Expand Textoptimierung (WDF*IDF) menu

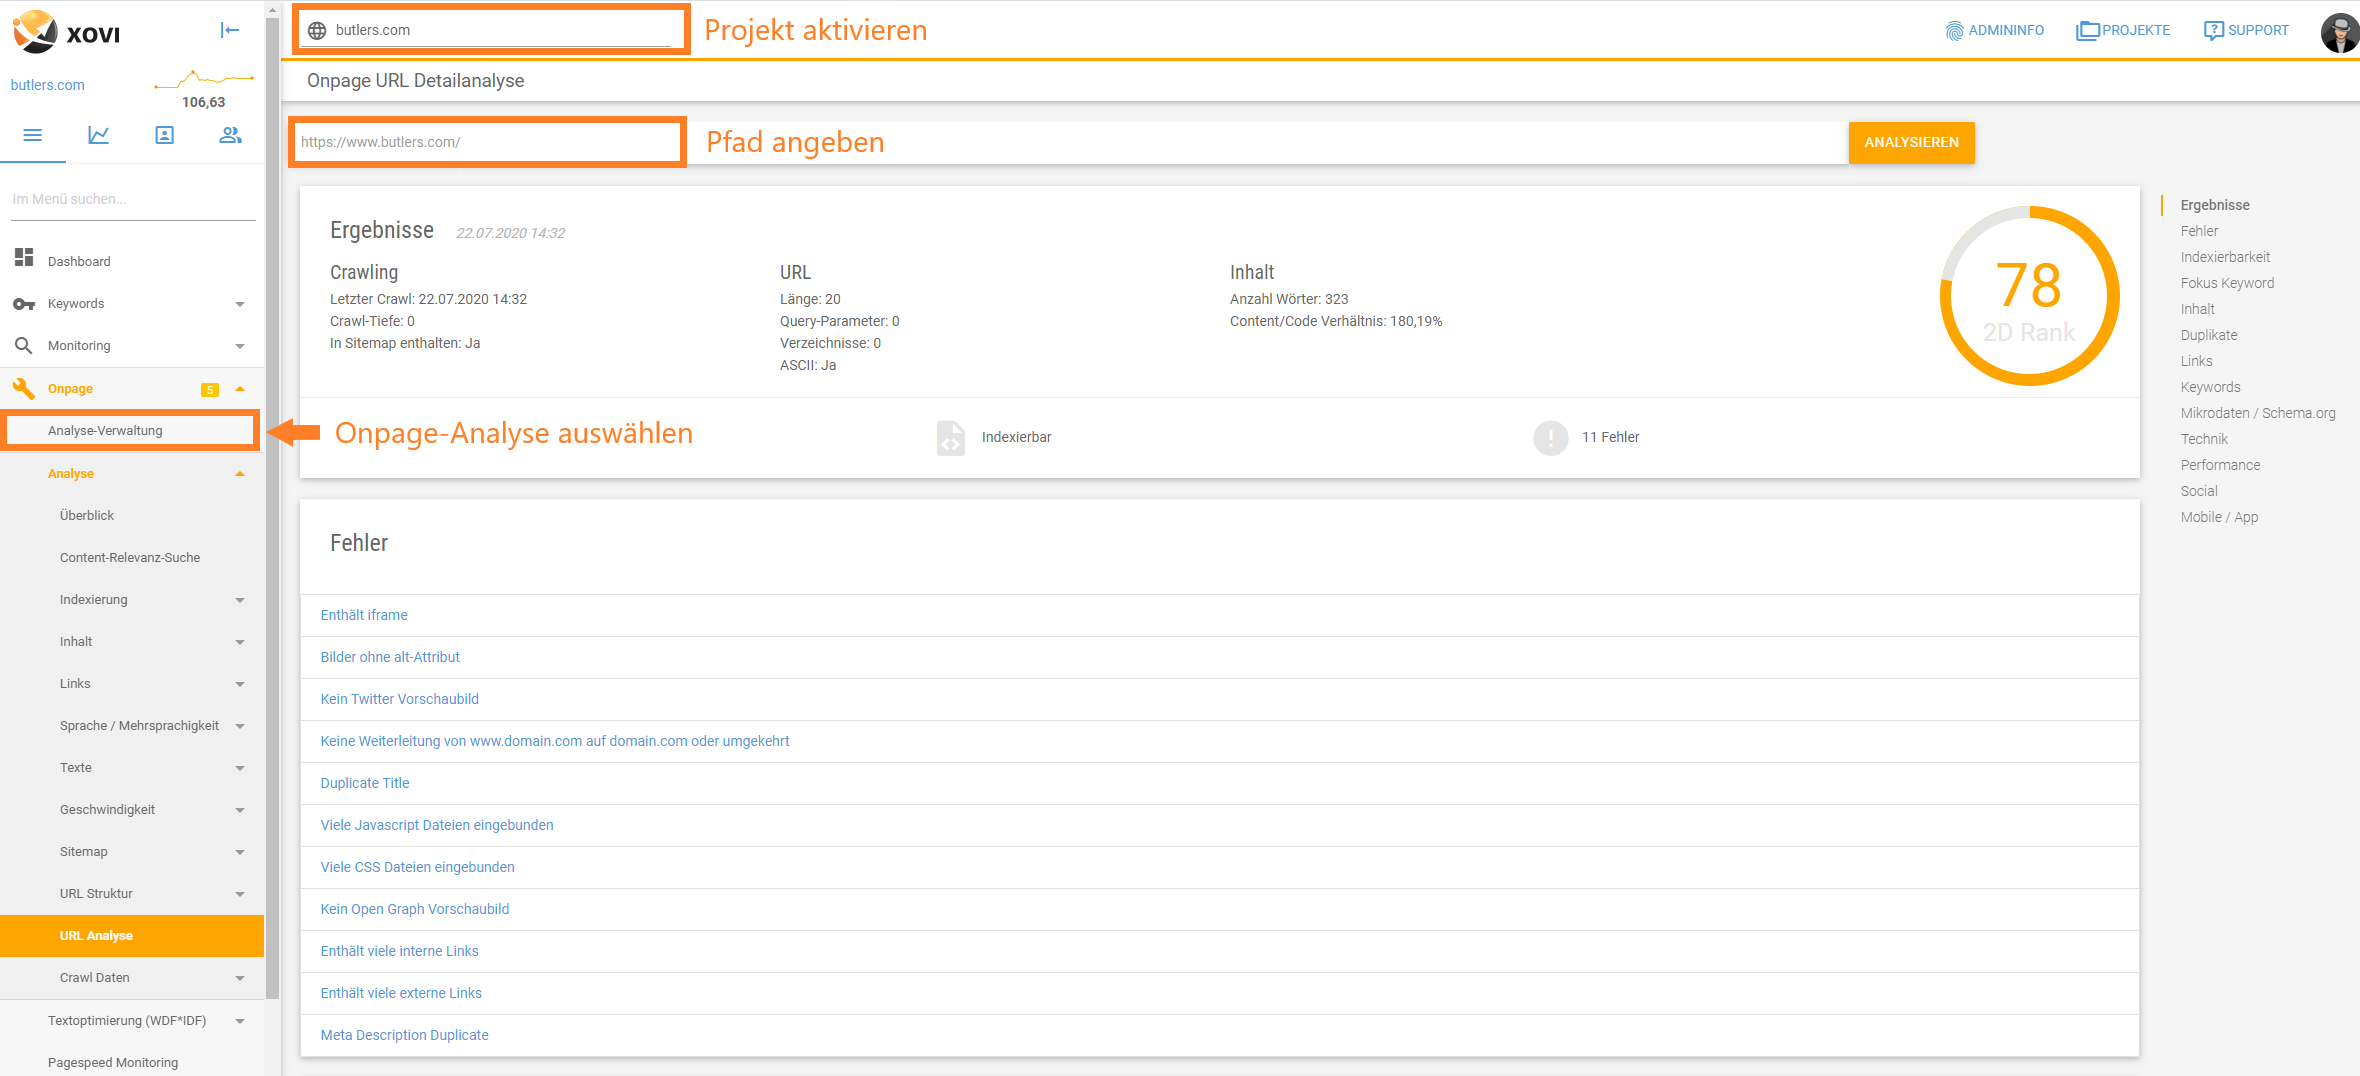click(x=240, y=1021)
